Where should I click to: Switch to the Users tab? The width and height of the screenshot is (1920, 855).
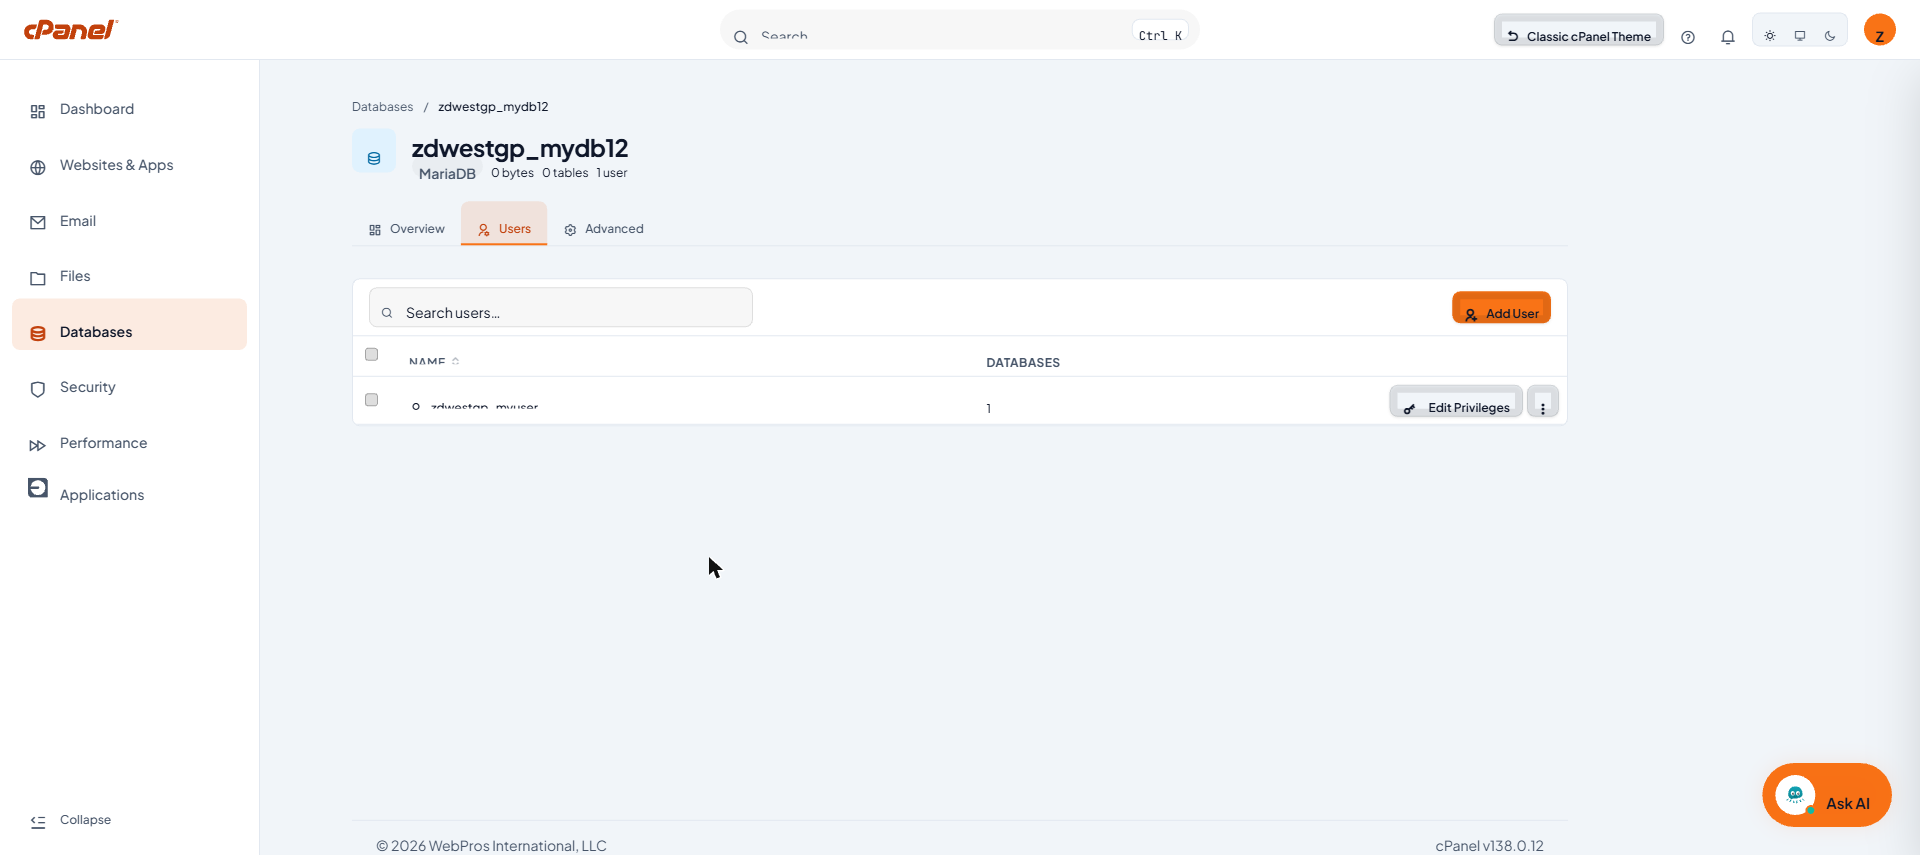coord(504,224)
